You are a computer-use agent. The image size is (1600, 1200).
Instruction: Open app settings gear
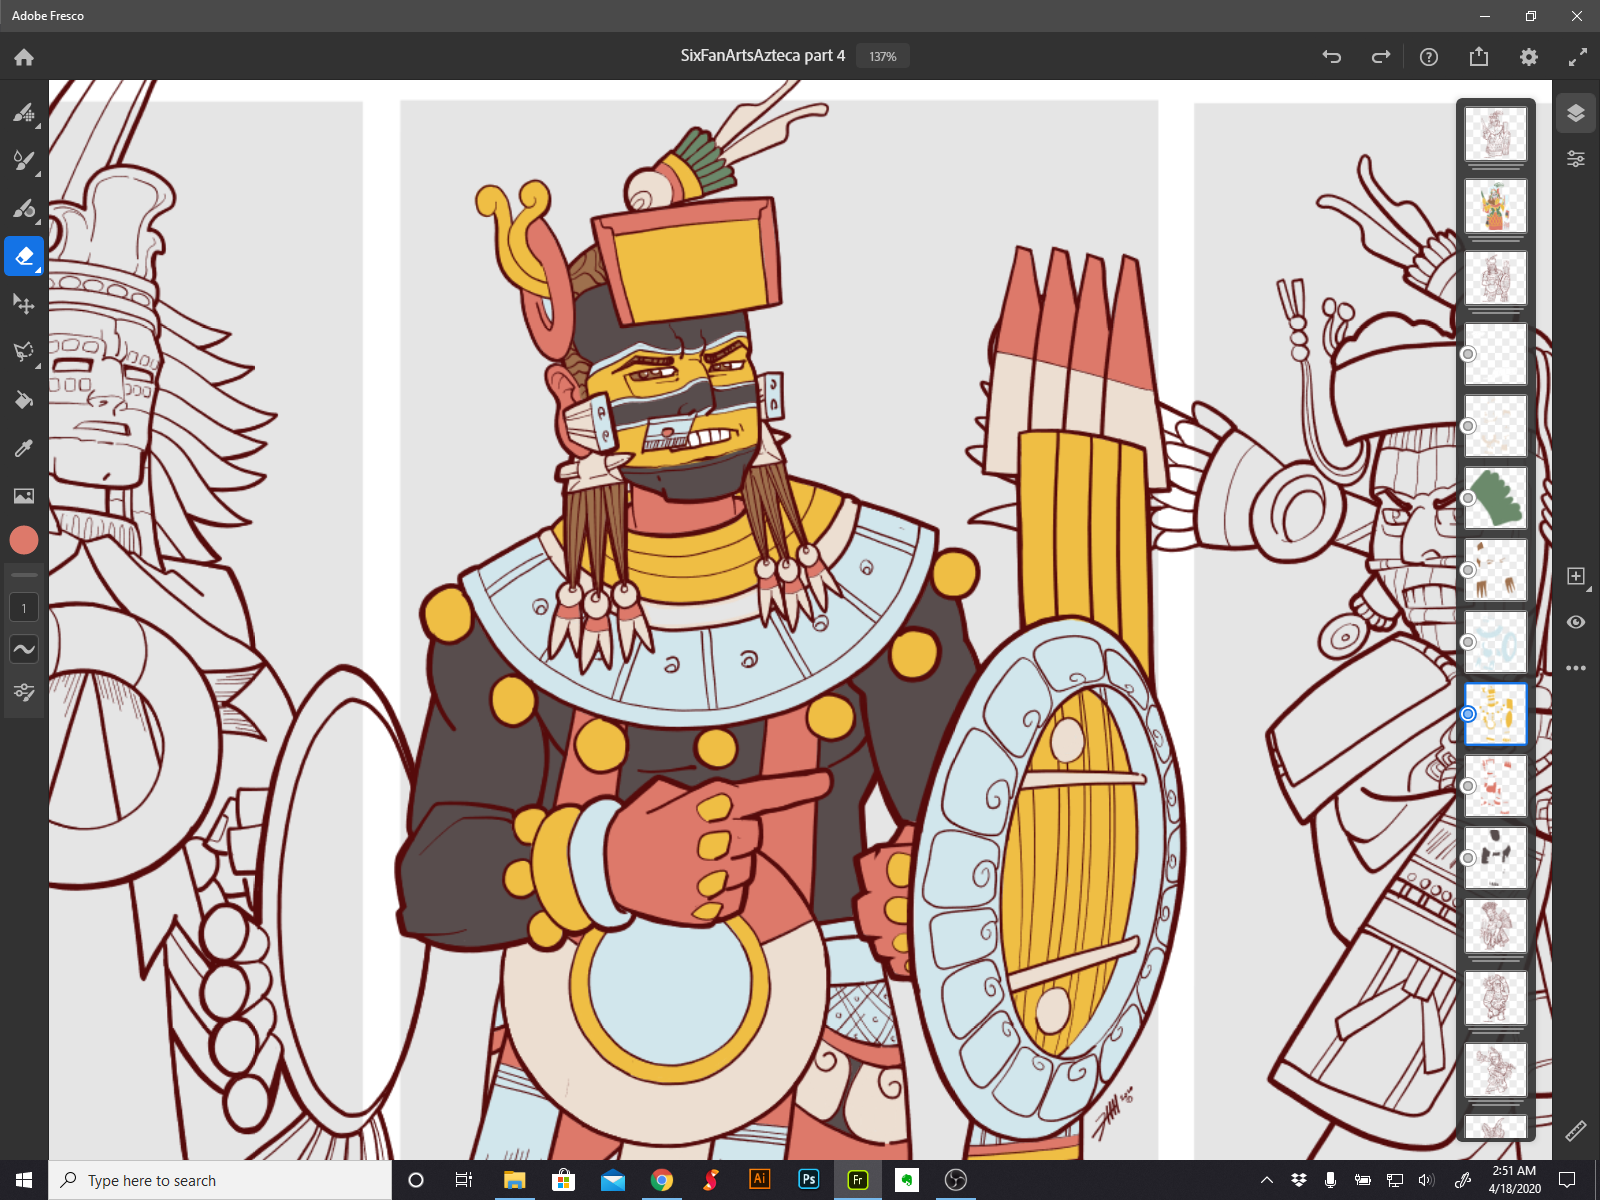(x=1529, y=57)
